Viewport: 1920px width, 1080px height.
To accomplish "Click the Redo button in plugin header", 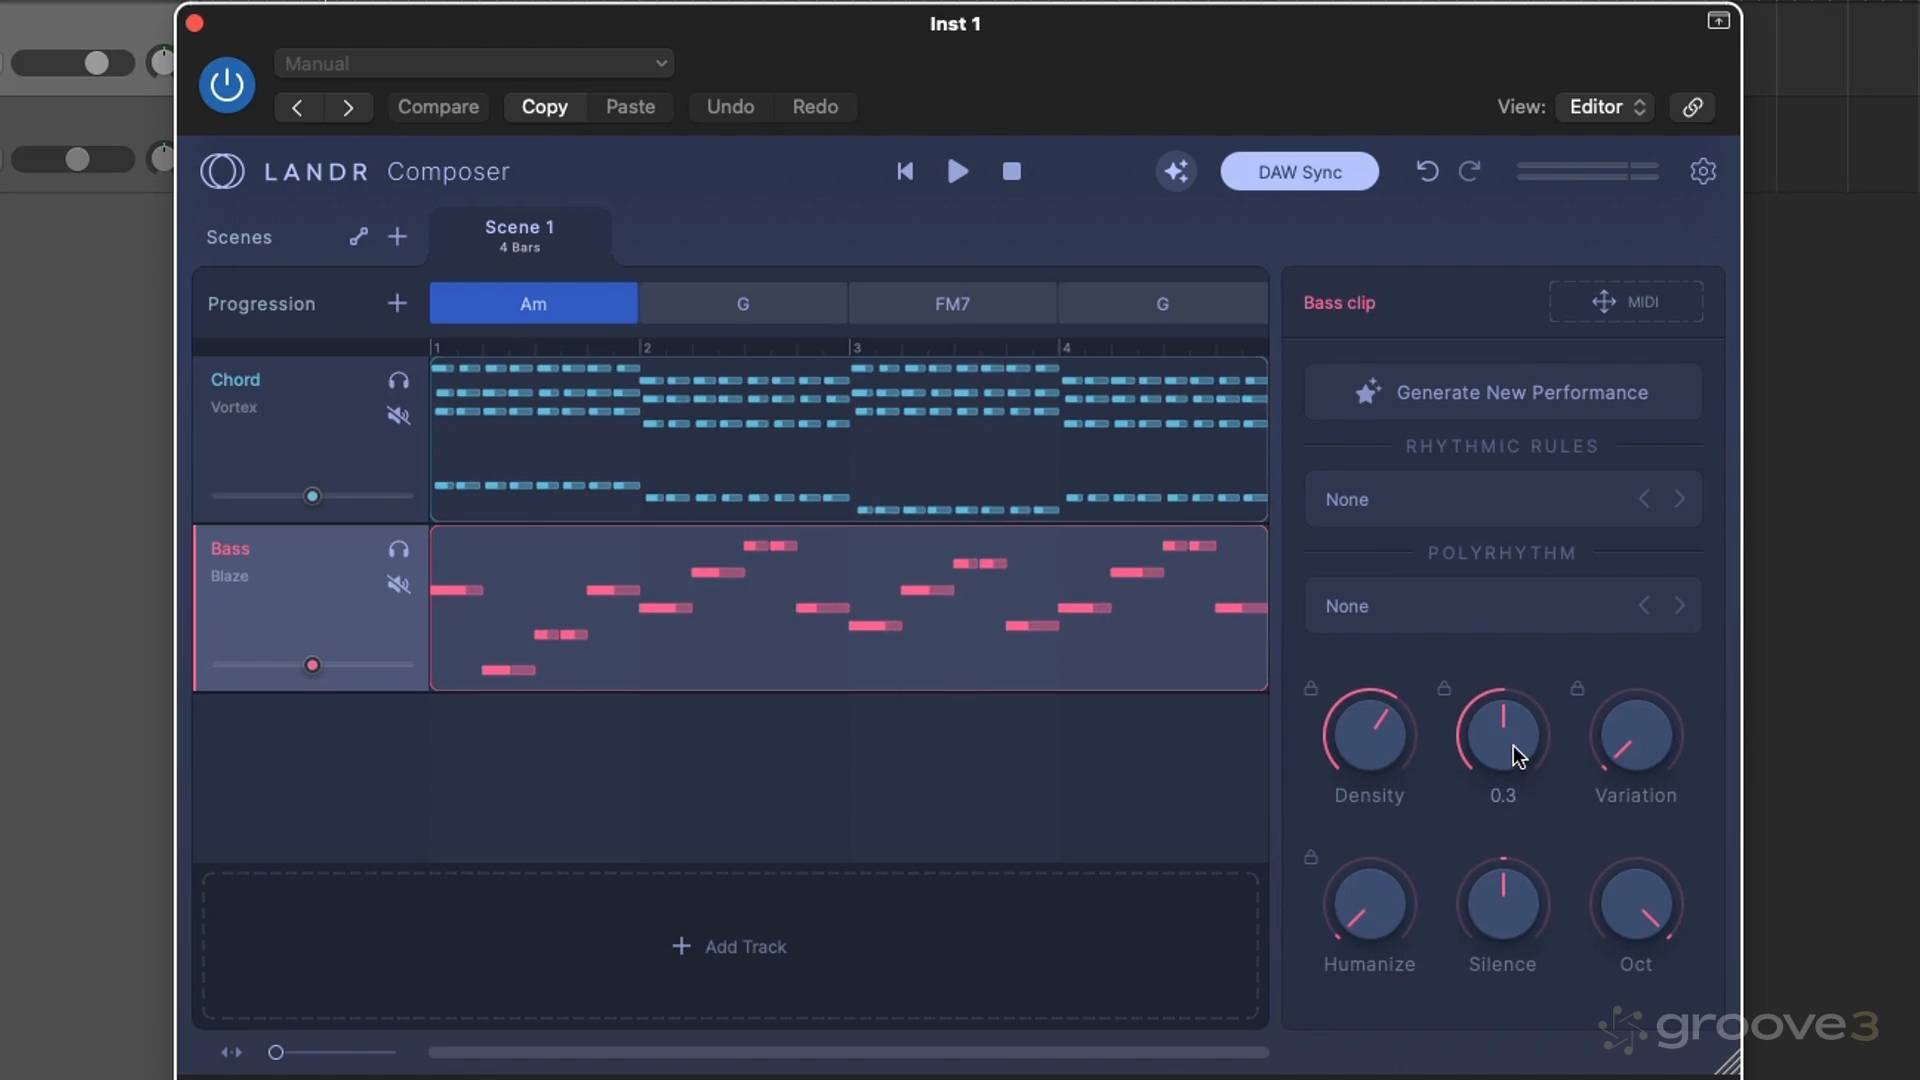I will [815, 107].
